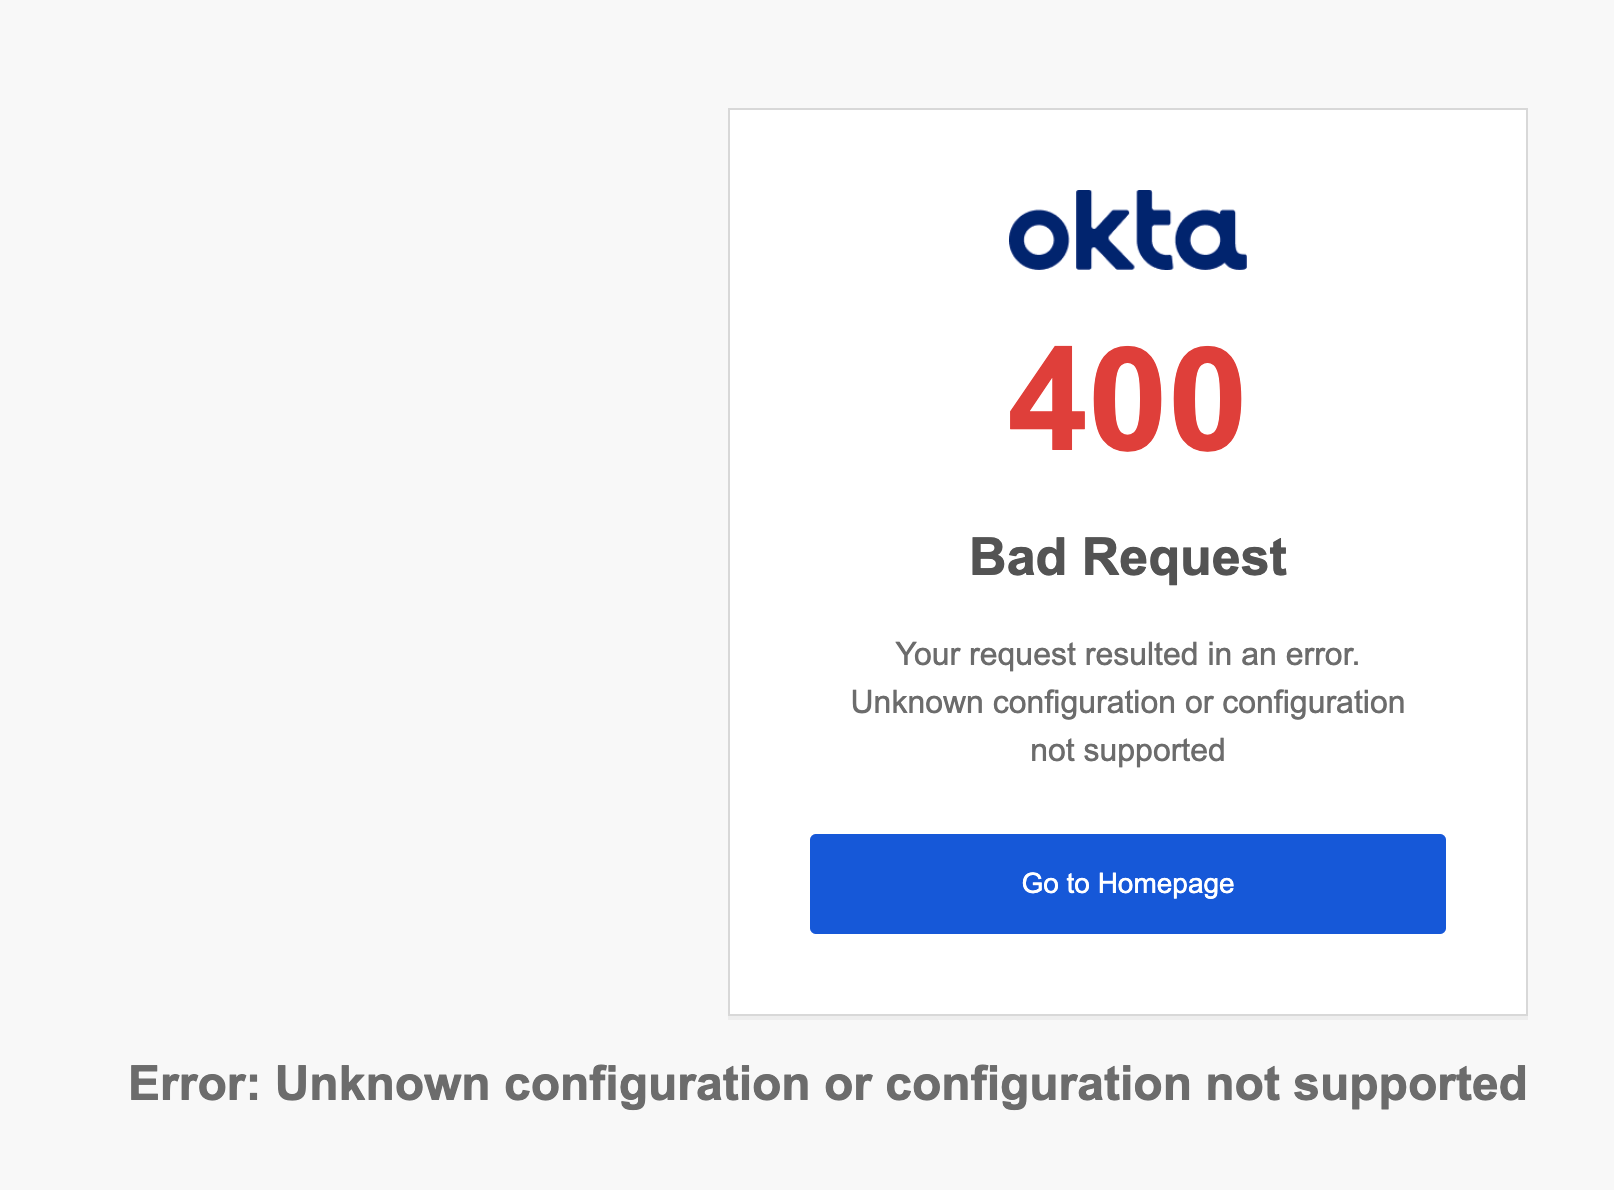Screen dimensions: 1614x1190
Task: Select the line Your request resulted in an error
Action: click(x=1127, y=654)
